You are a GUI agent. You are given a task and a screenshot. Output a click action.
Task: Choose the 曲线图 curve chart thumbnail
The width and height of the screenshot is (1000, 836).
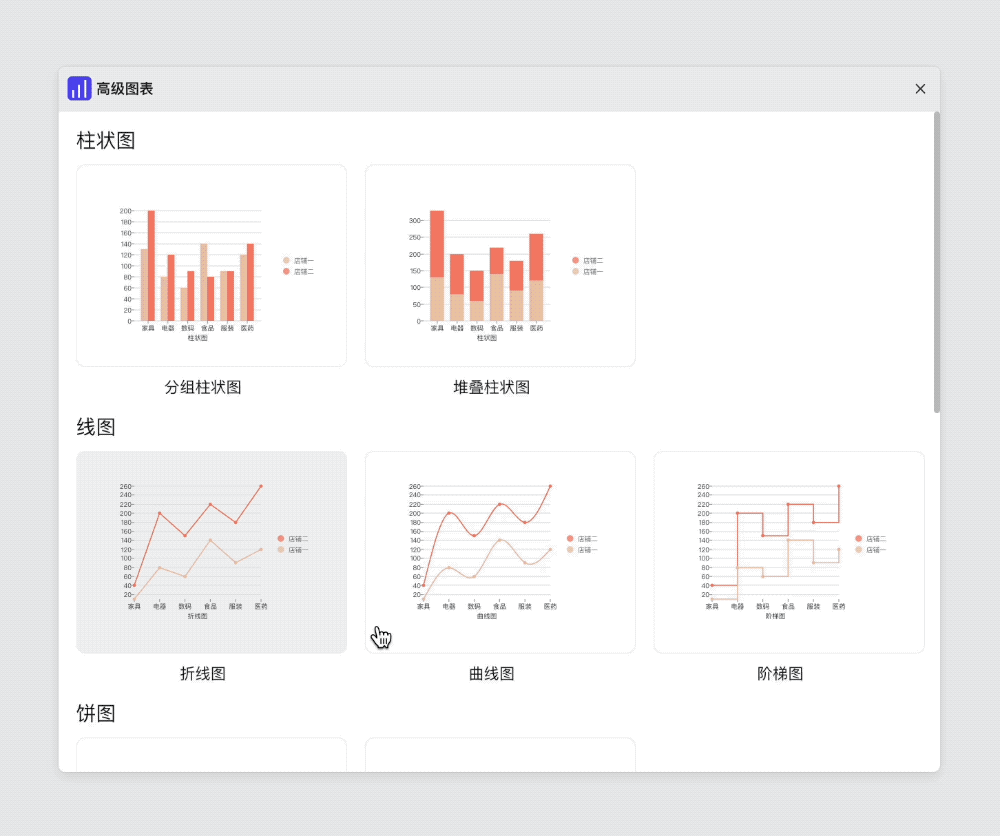click(x=500, y=552)
